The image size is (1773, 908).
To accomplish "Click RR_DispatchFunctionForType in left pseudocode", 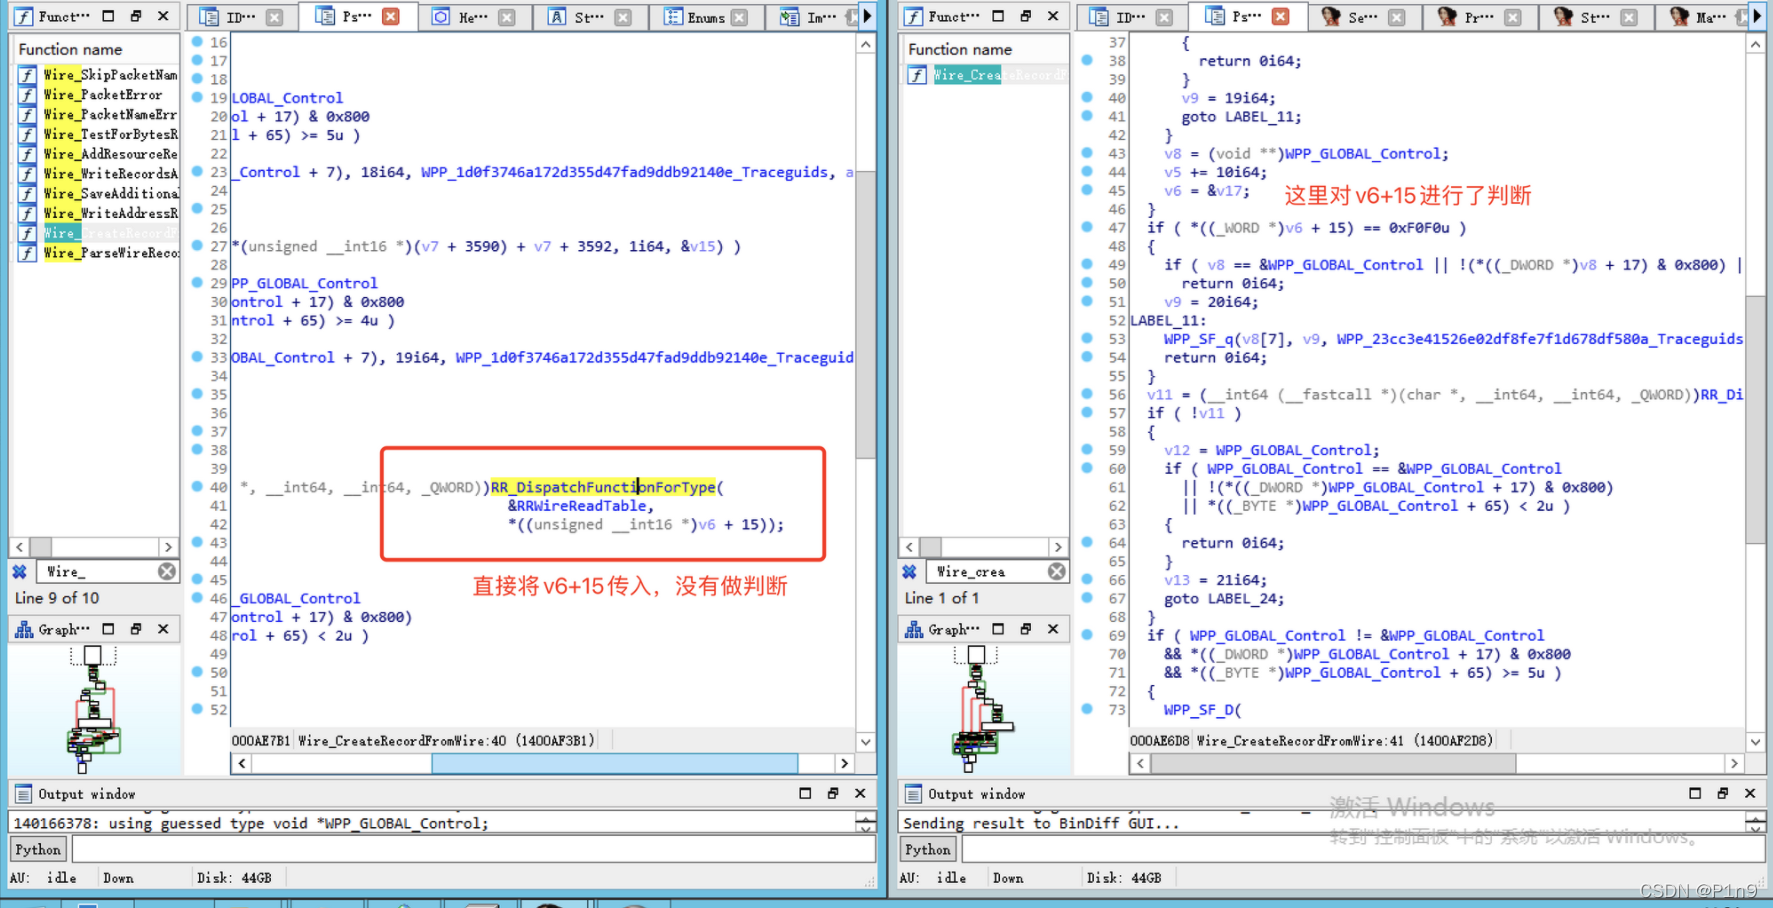I will tap(603, 487).
